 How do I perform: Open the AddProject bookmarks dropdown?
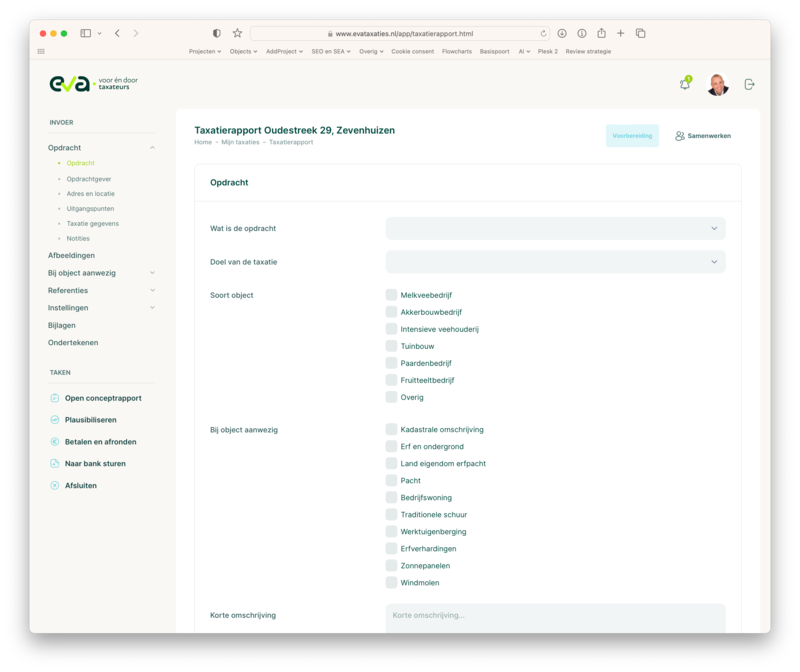click(x=284, y=52)
